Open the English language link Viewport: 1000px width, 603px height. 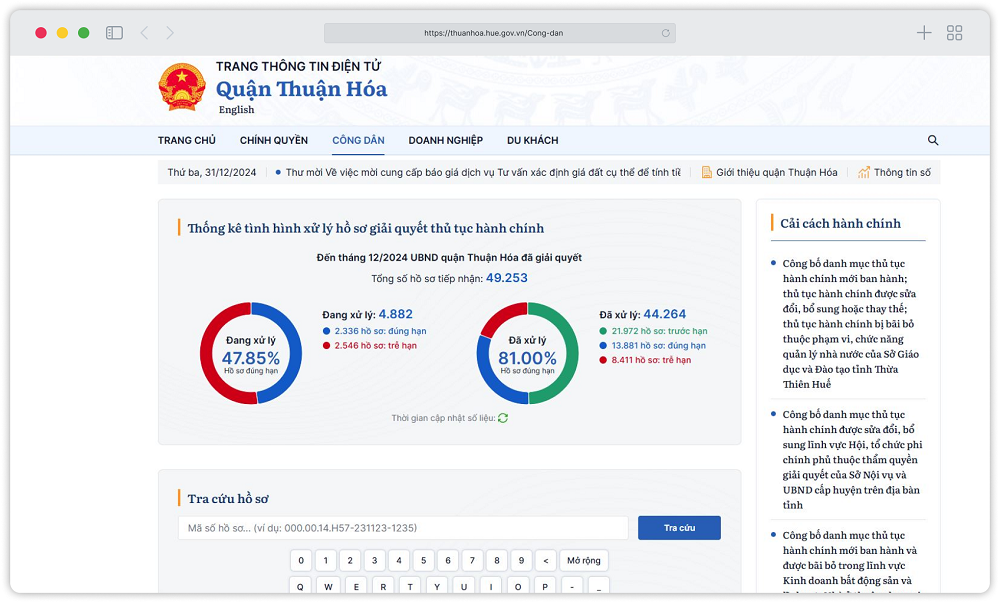click(x=236, y=109)
